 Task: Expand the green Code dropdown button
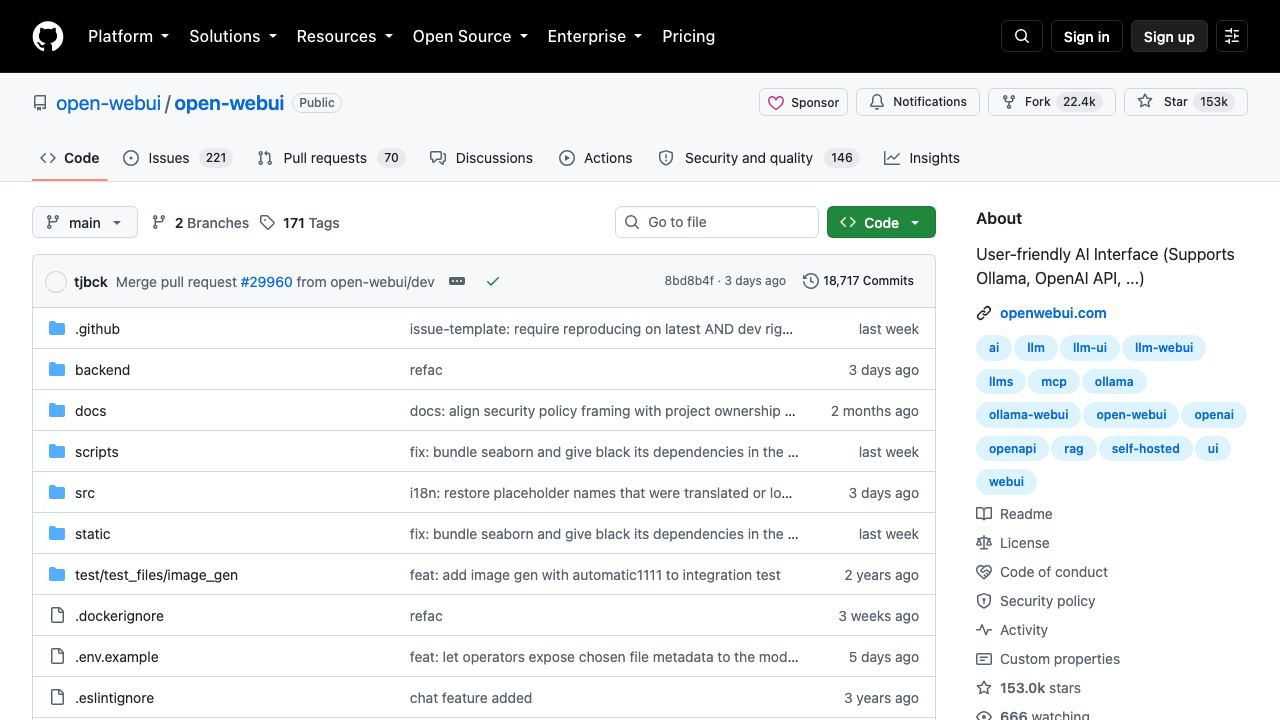[881, 222]
